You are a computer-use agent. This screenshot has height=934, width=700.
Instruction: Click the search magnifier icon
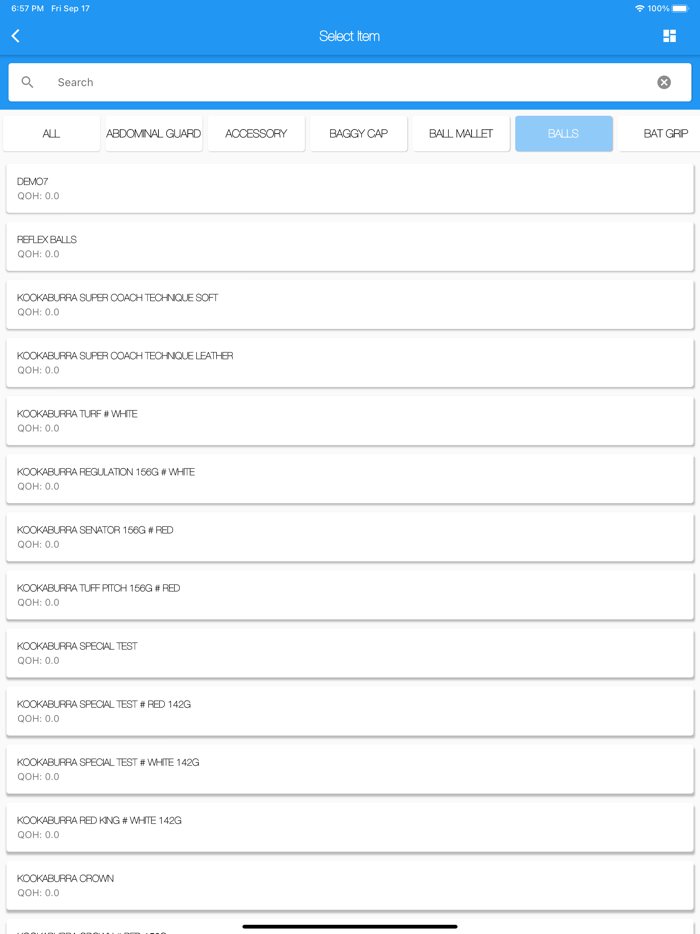[27, 82]
